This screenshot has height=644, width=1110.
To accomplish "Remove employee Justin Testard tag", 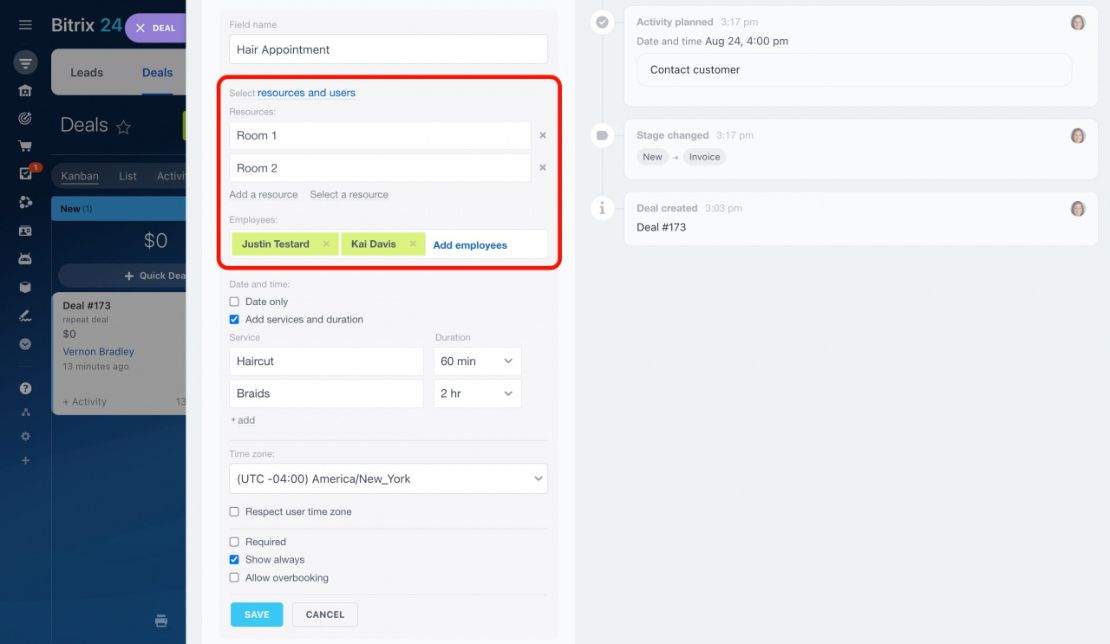I will [326, 243].
